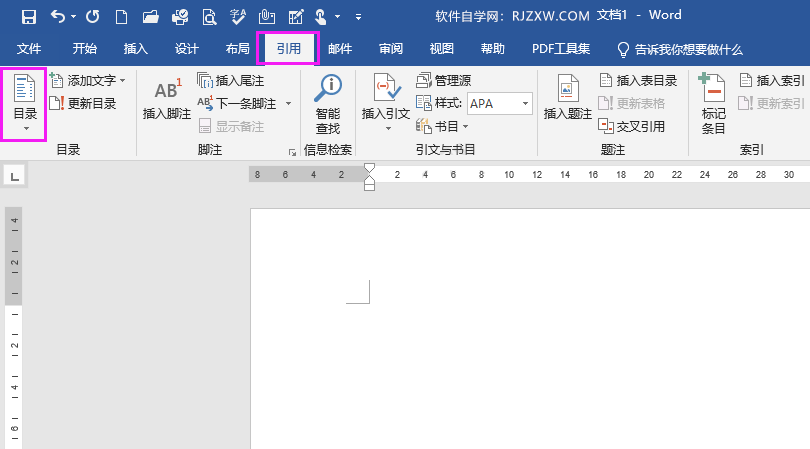Viewport: 810px width, 449px height.
Task: Open the Undo history dropdown arrow
Action: coord(73,17)
